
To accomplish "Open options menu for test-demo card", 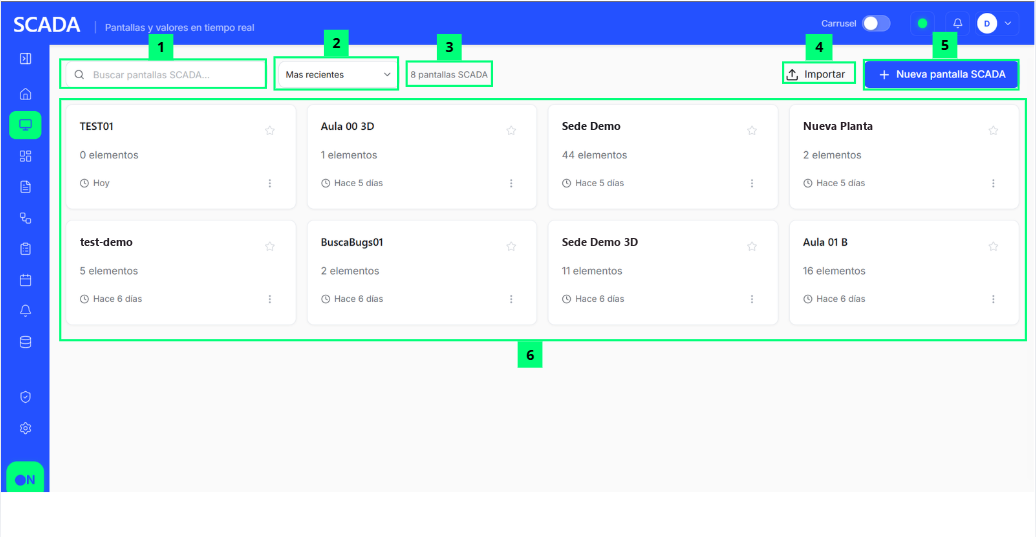I will click(x=270, y=299).
